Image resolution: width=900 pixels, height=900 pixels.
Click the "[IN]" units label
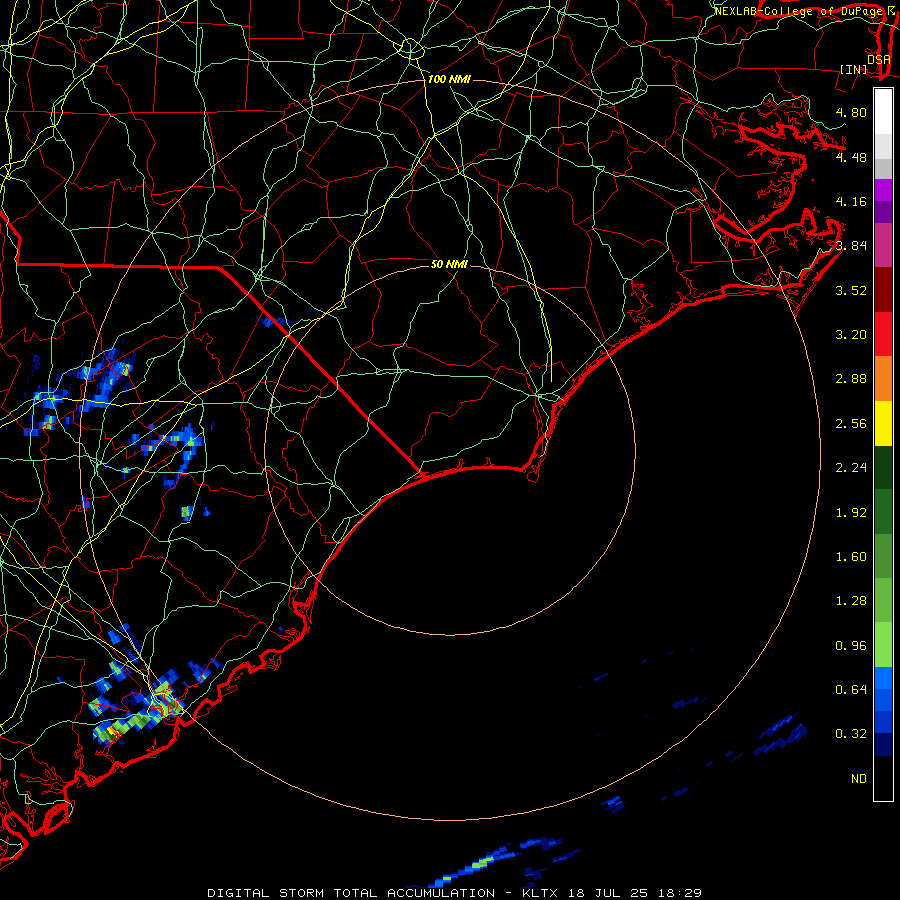(x=854, y=69)
